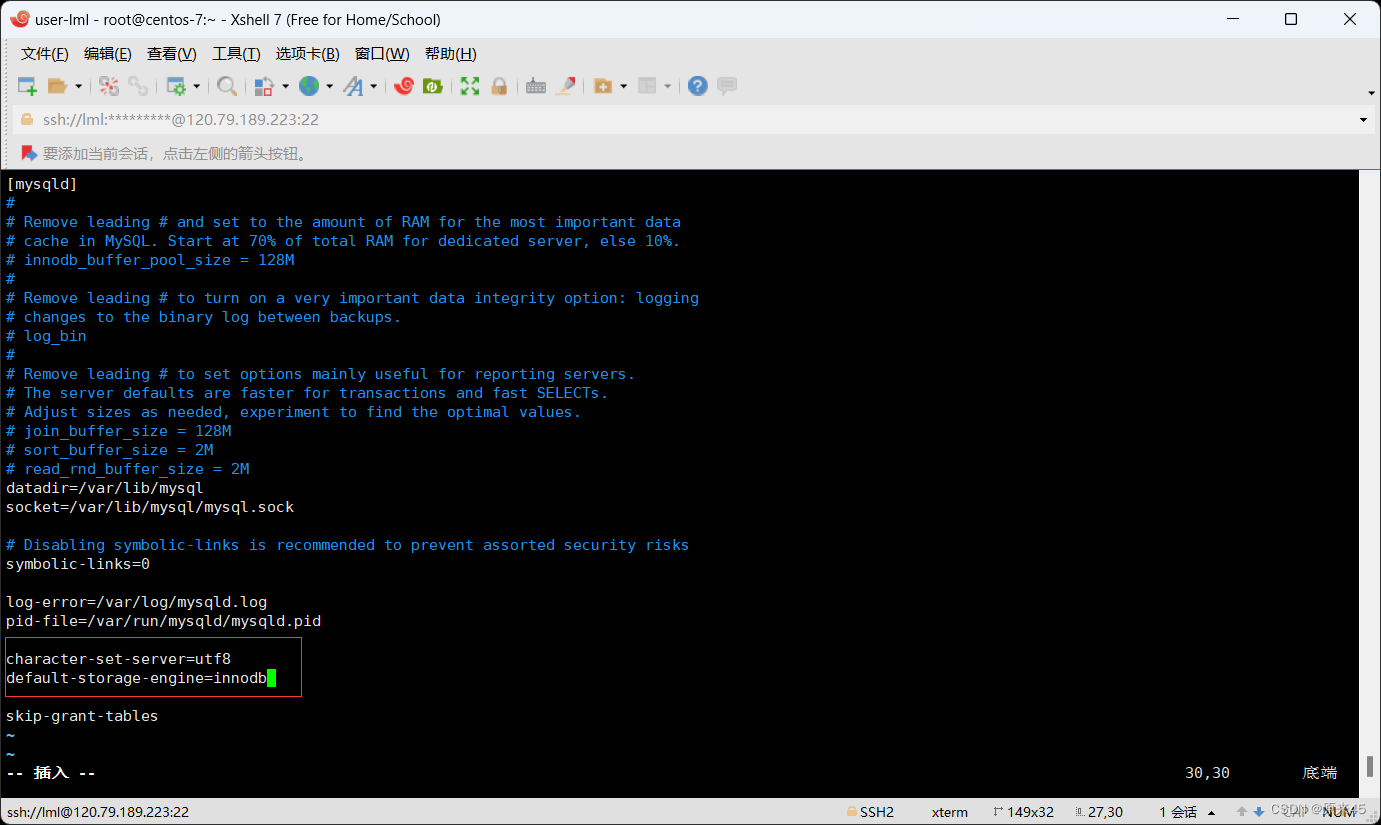Open the 工具(T) menu
The height and width of the screenshot is (825, 1381).
(x=236, y=54)
